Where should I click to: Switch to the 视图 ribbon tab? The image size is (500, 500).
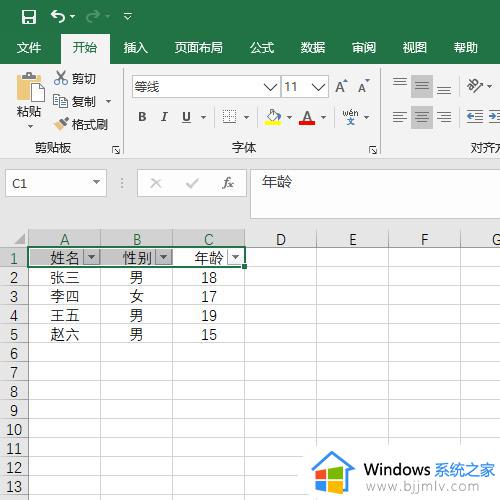[414, 47]
